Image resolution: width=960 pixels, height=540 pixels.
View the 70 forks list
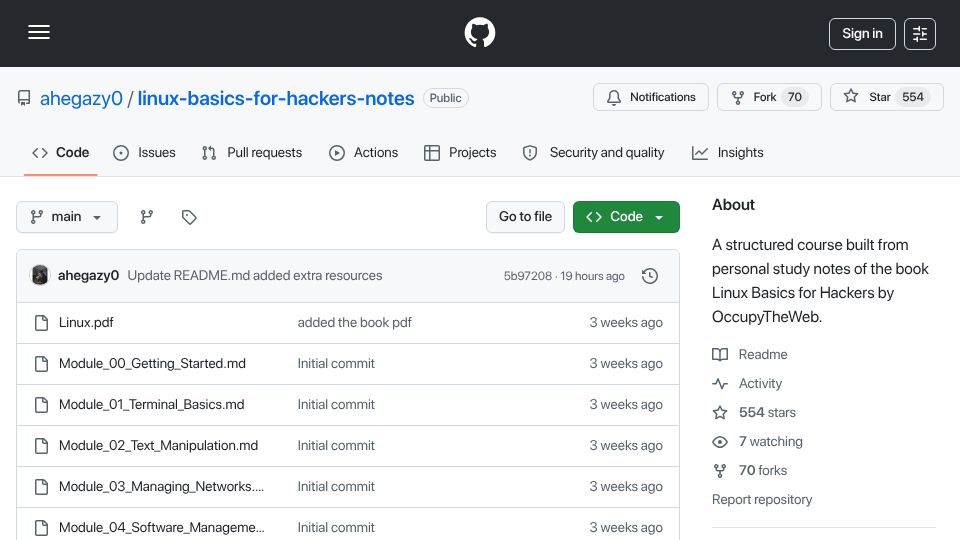click(x=750, y=471)
